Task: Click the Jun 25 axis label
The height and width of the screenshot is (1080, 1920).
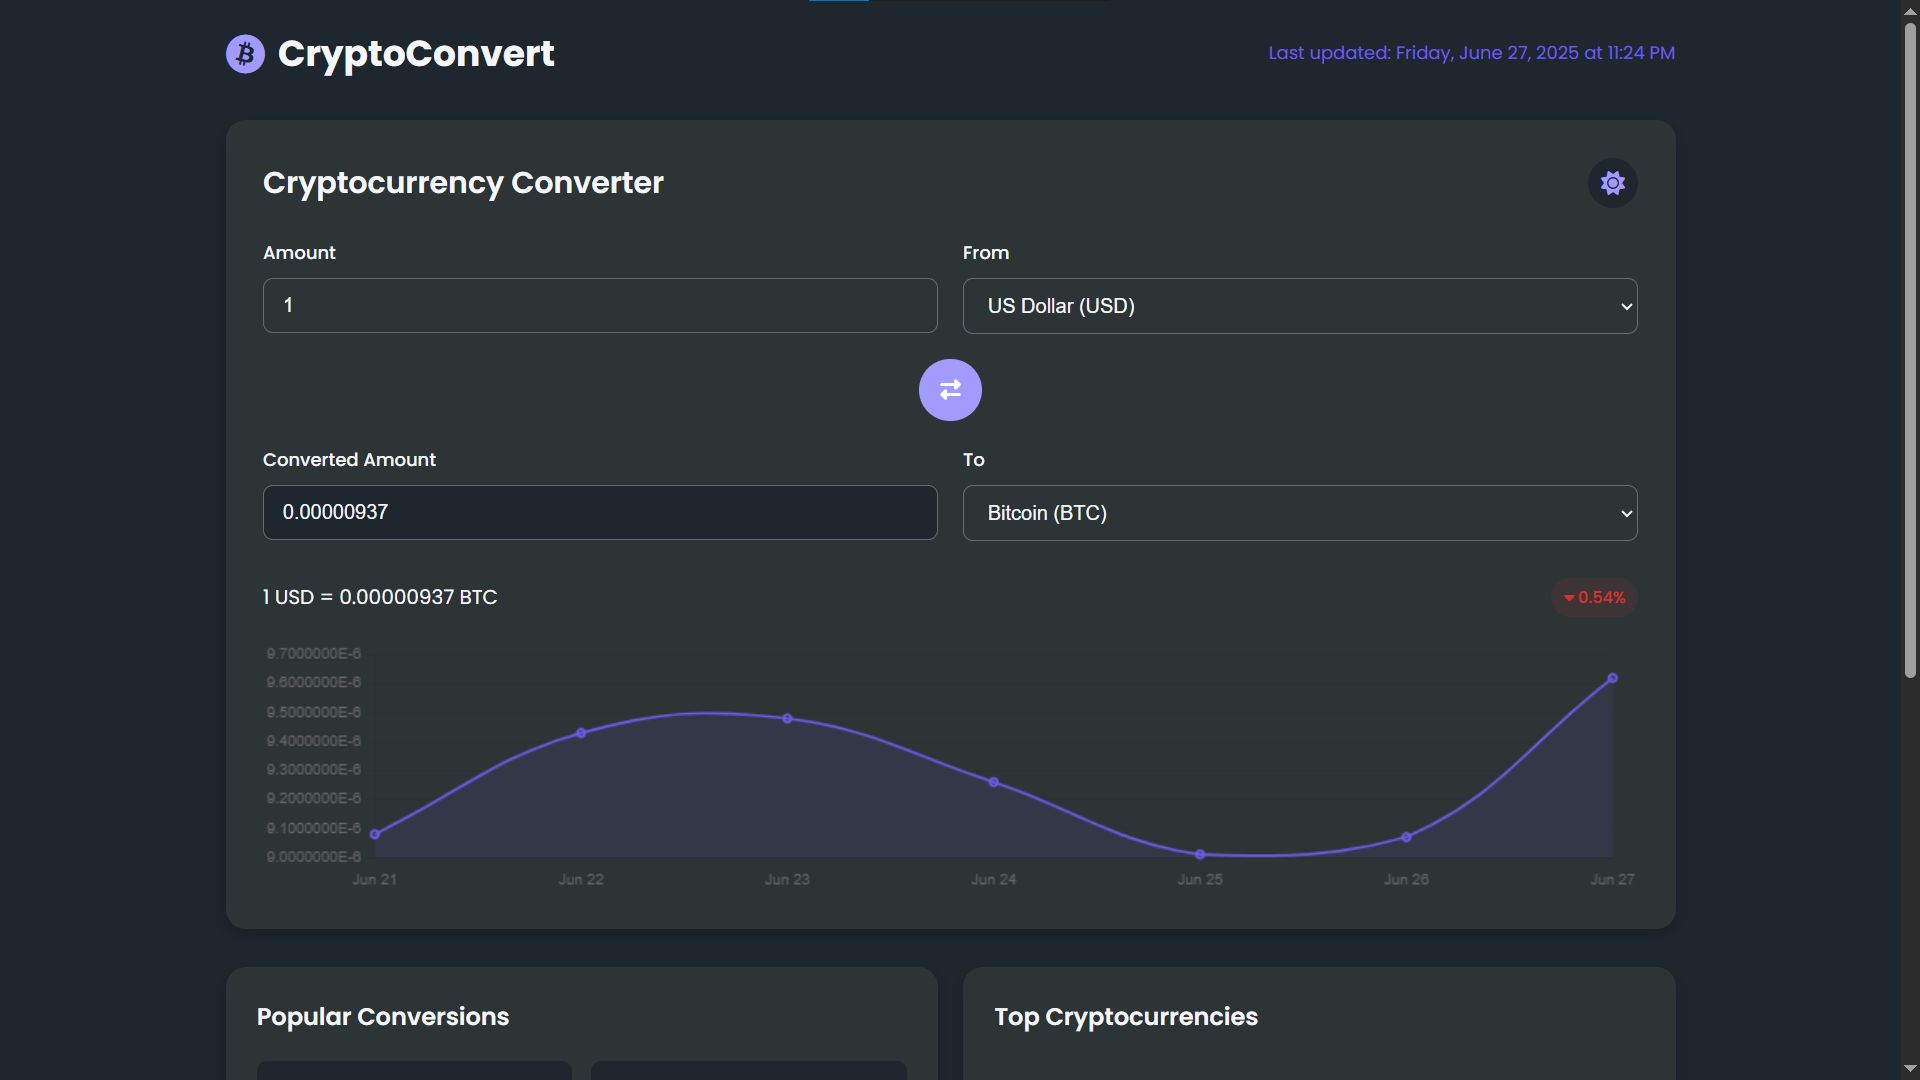Action: 1200,880
